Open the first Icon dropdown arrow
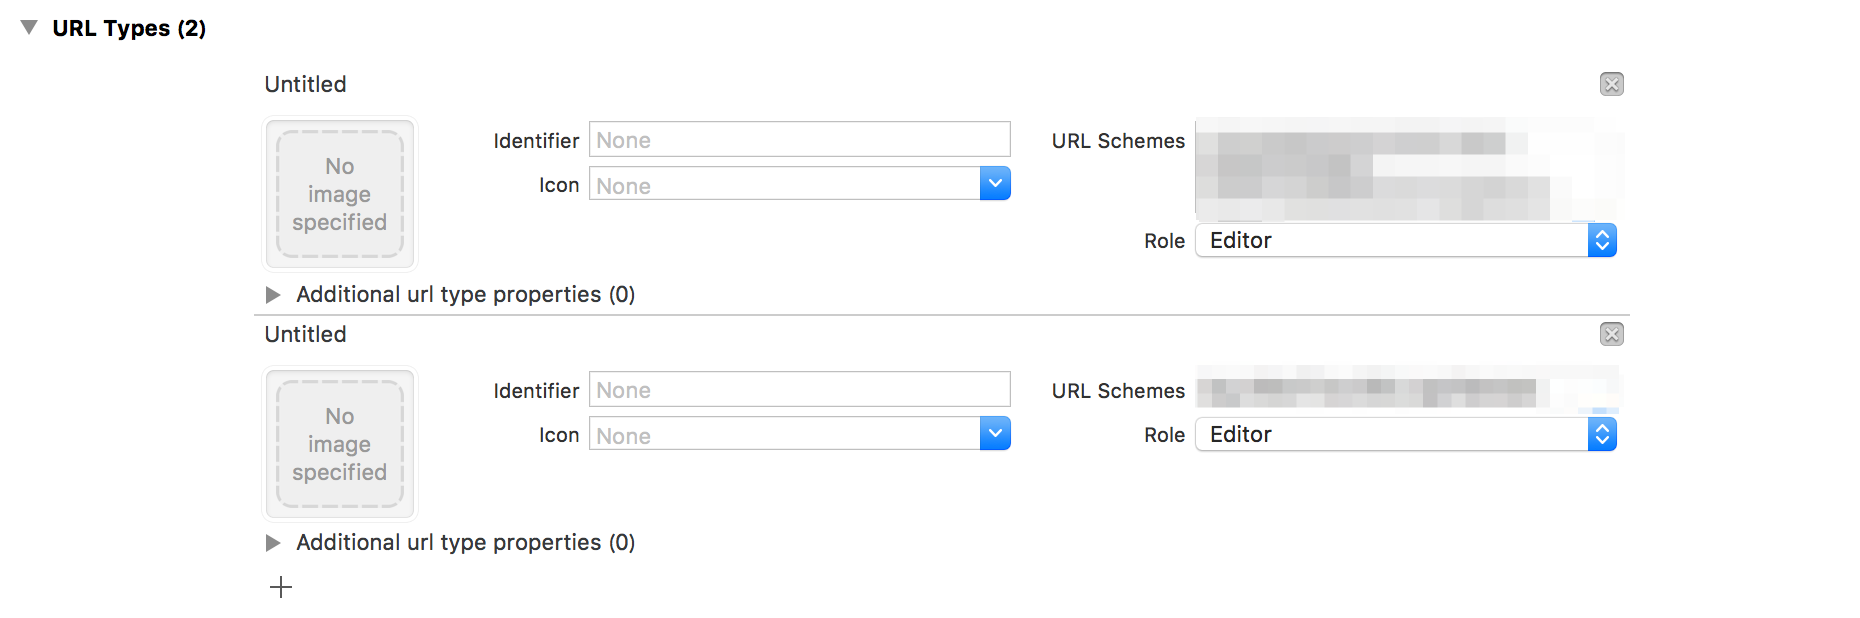1860x618 pixels. [x=995, y=184]
